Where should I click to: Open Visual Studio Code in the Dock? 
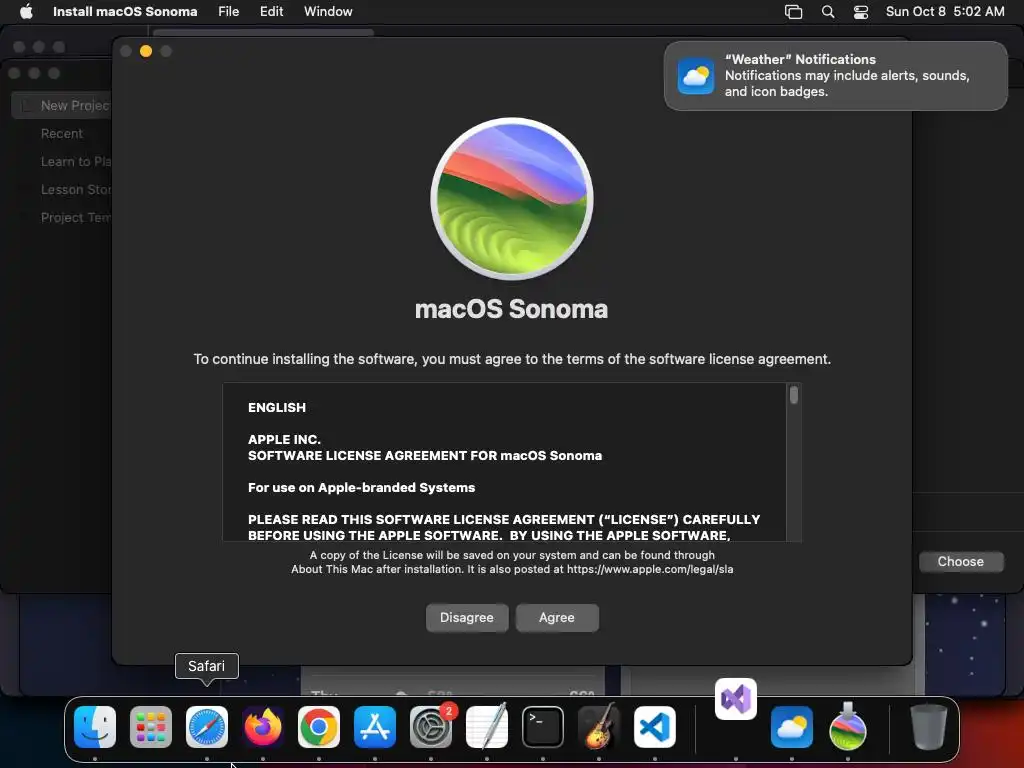click(x=655, y=727)
